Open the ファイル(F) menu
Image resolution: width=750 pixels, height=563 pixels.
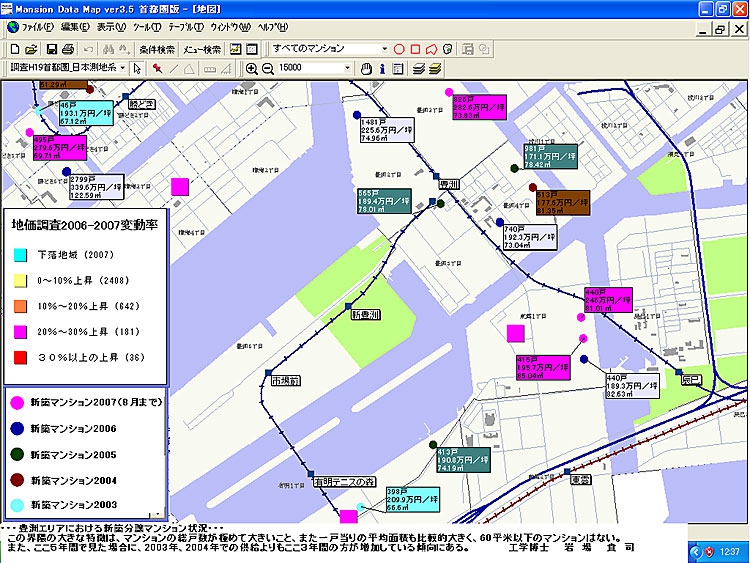(x=37, y=27)
